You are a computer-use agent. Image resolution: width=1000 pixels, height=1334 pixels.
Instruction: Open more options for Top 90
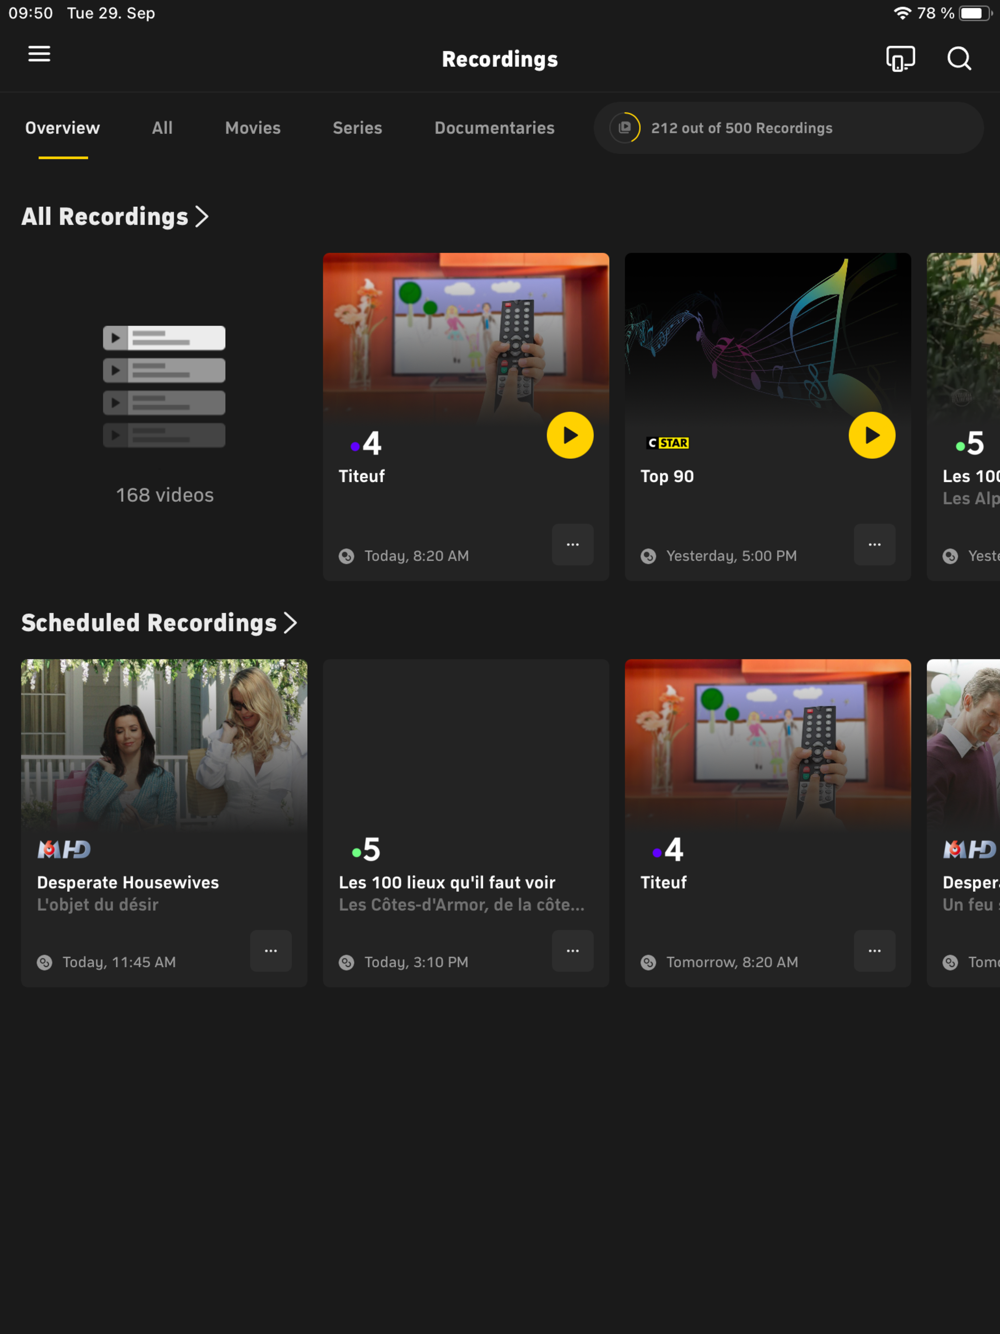(x=875, y=545)
